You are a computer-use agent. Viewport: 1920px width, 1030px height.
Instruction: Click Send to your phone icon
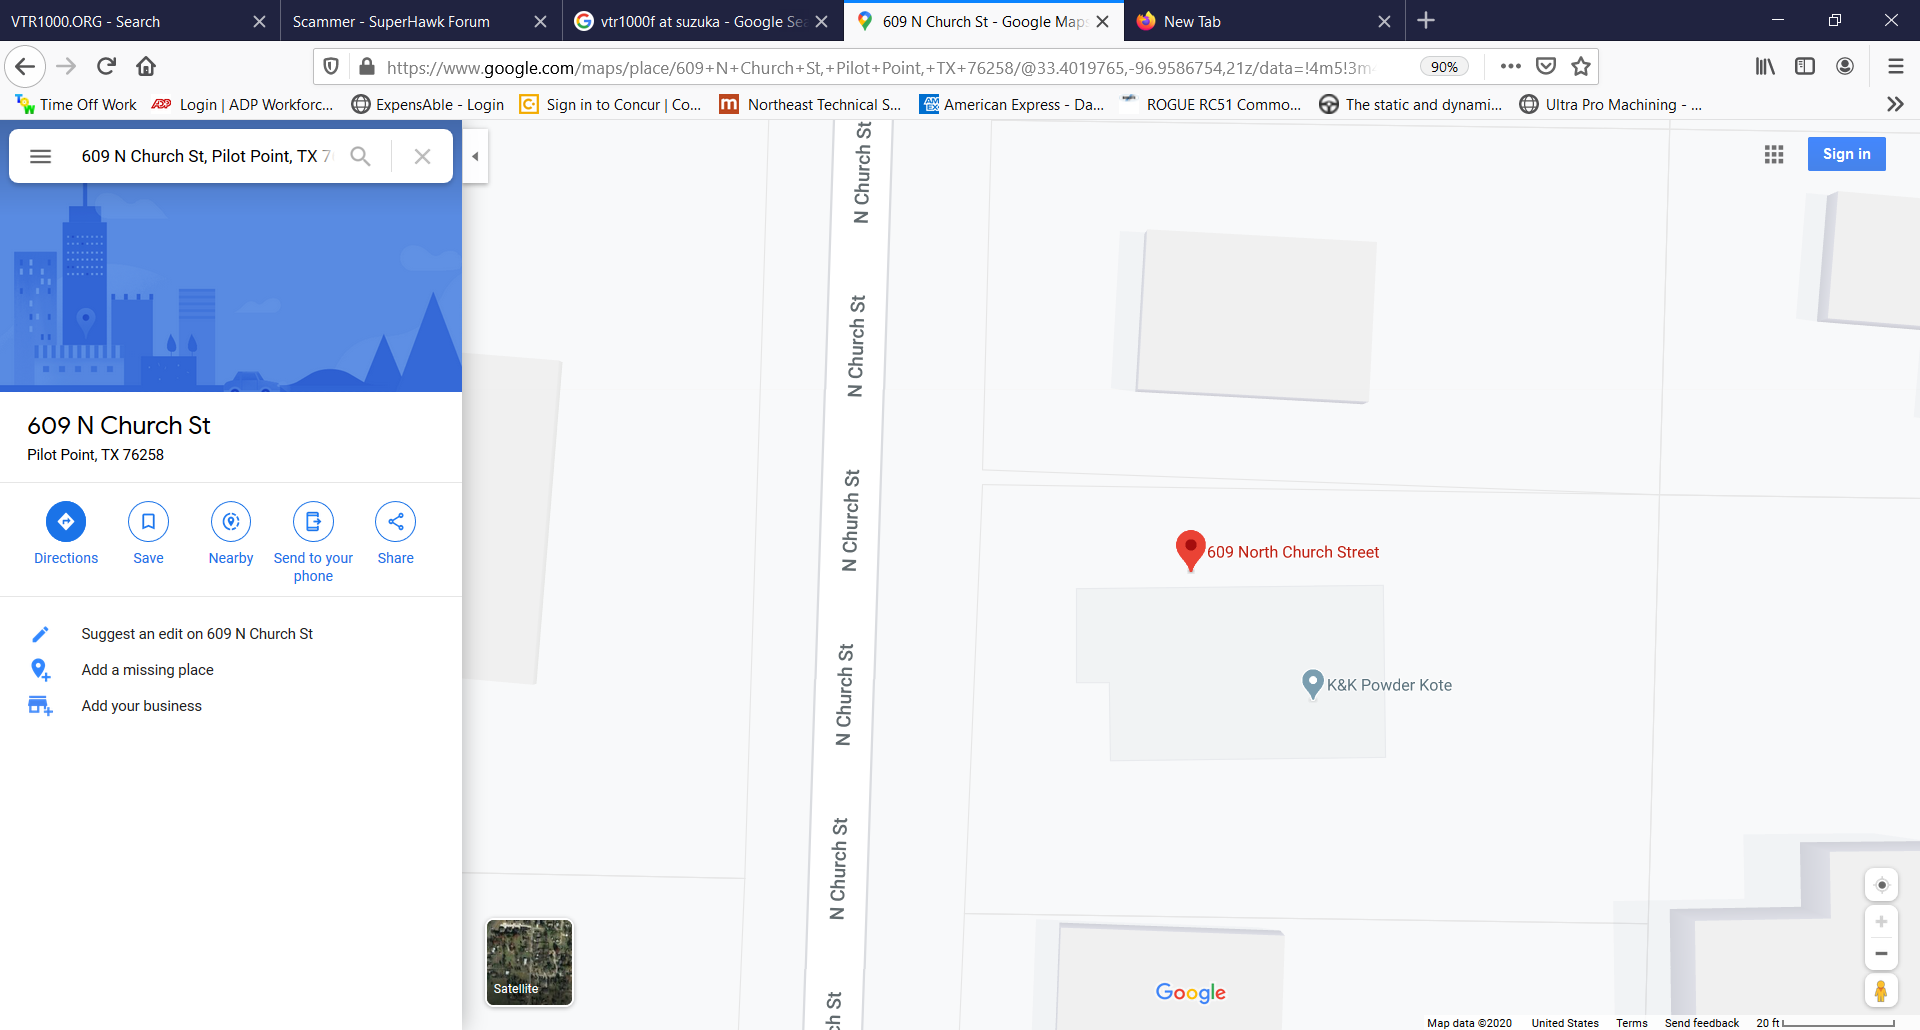(x=313, y=521)
